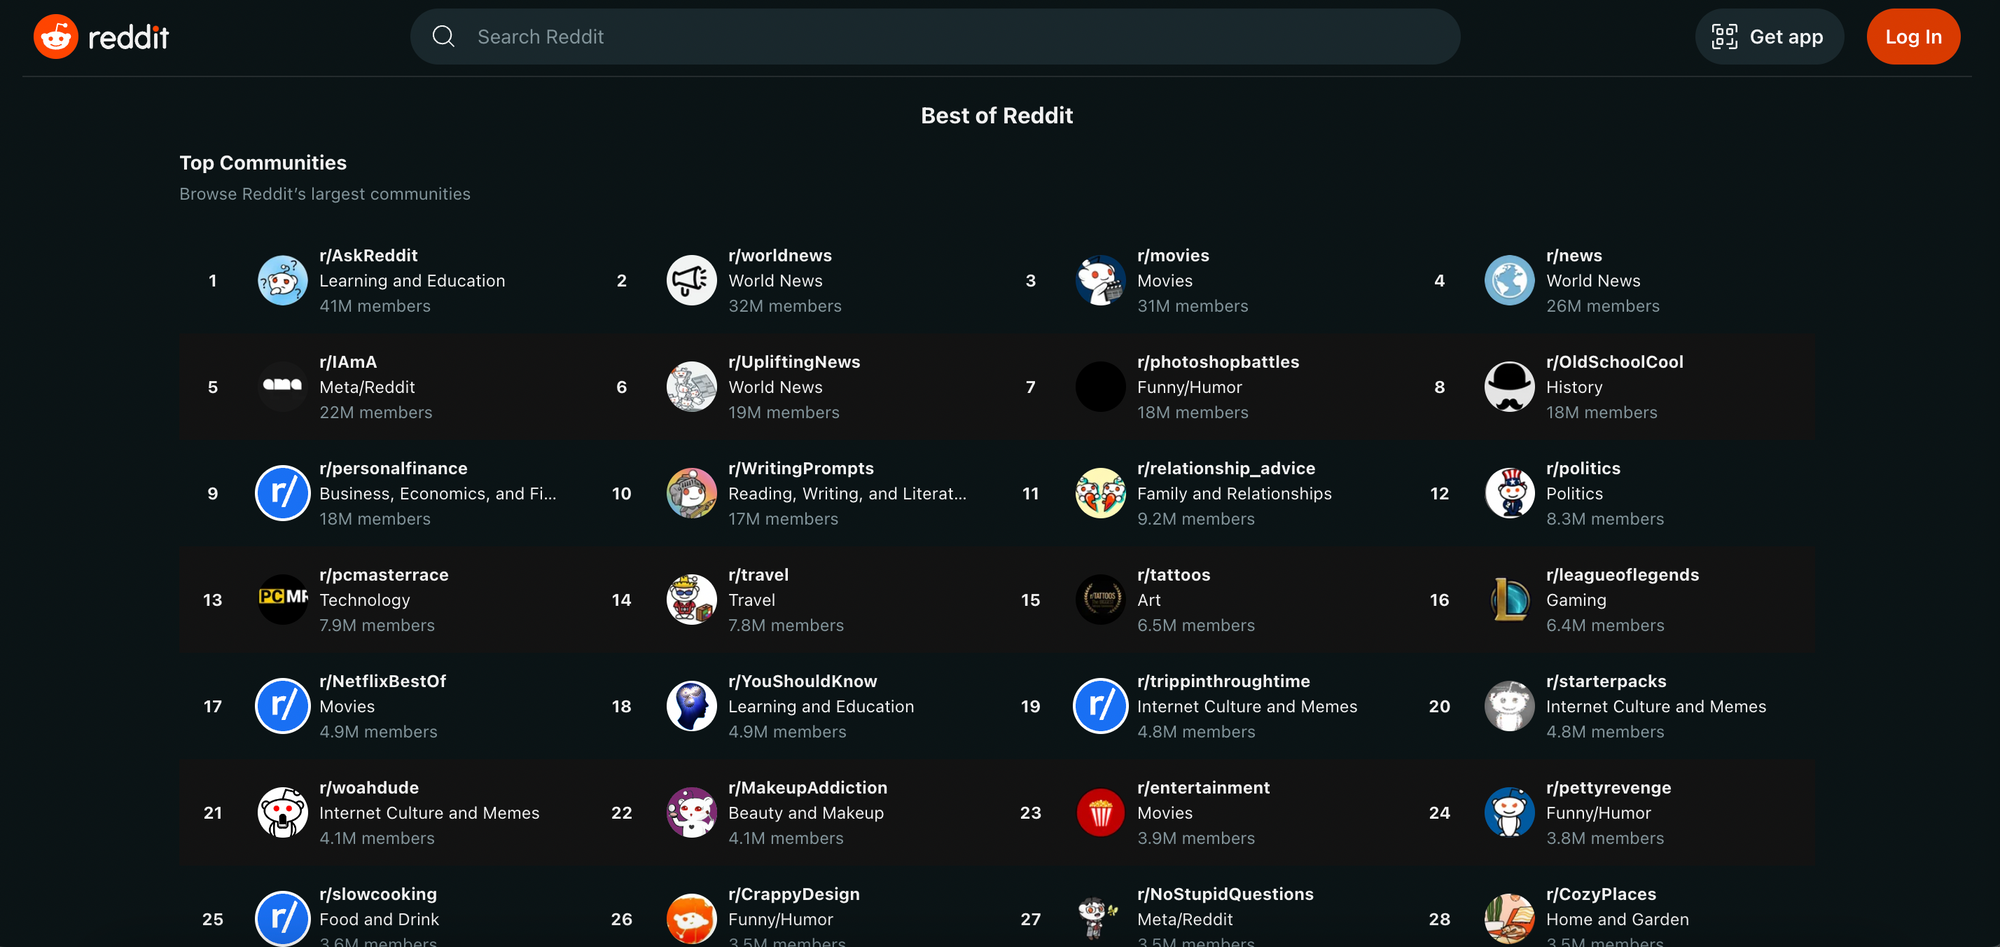Open the r/pettyrevenge community link

point(1609,788)
